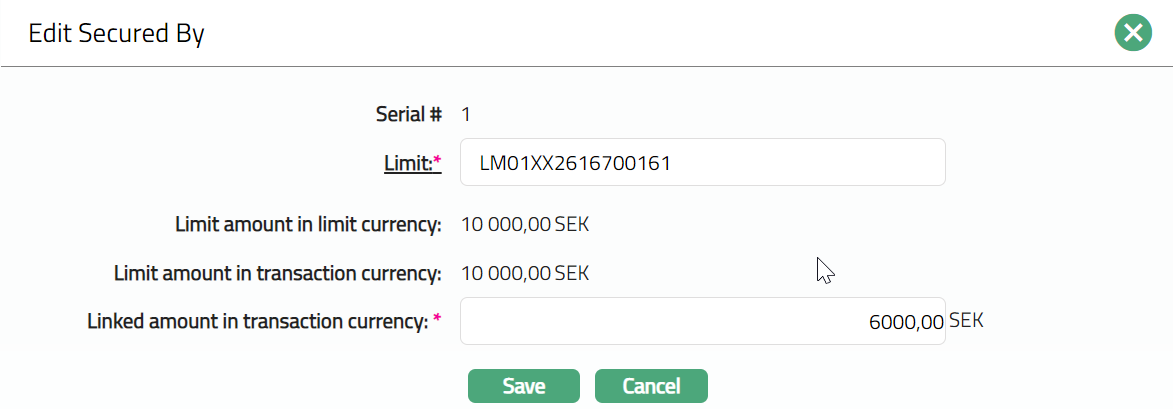Click the Serial # label
Viewport: 1173px width, 409px height.
(x=408, y=114)
